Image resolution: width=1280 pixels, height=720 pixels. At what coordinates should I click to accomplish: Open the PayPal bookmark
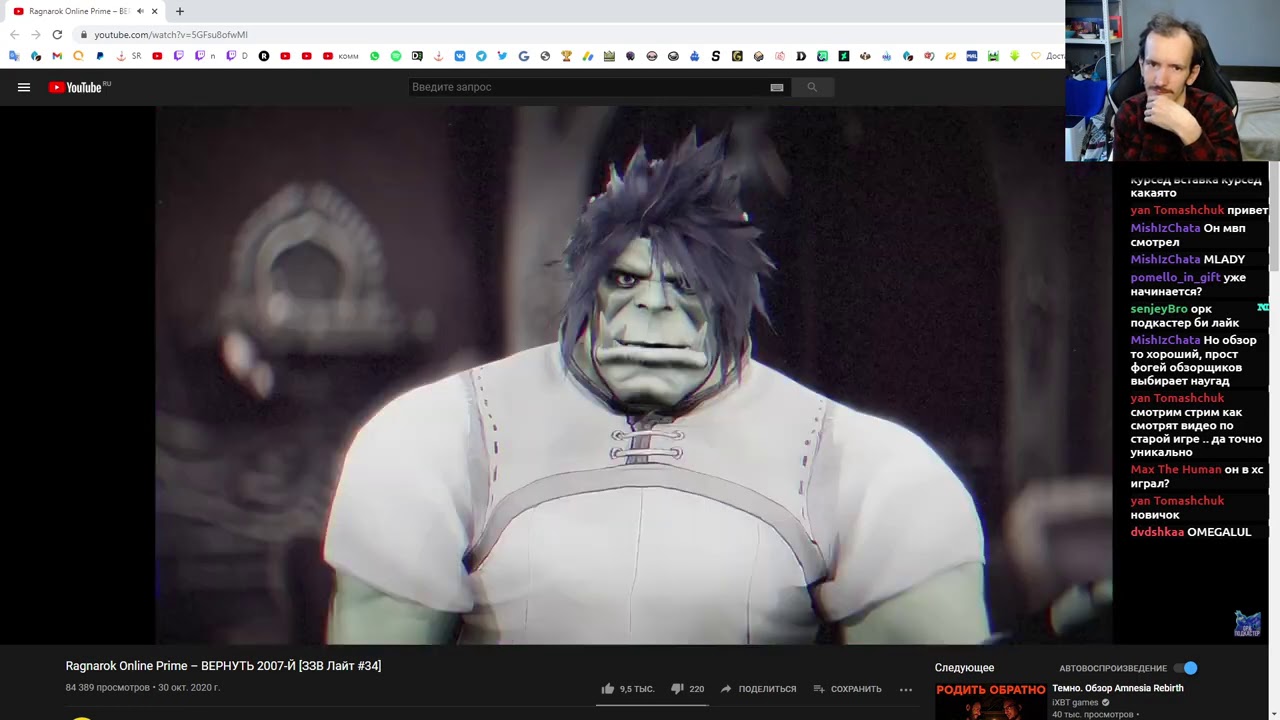pos(100,56)
